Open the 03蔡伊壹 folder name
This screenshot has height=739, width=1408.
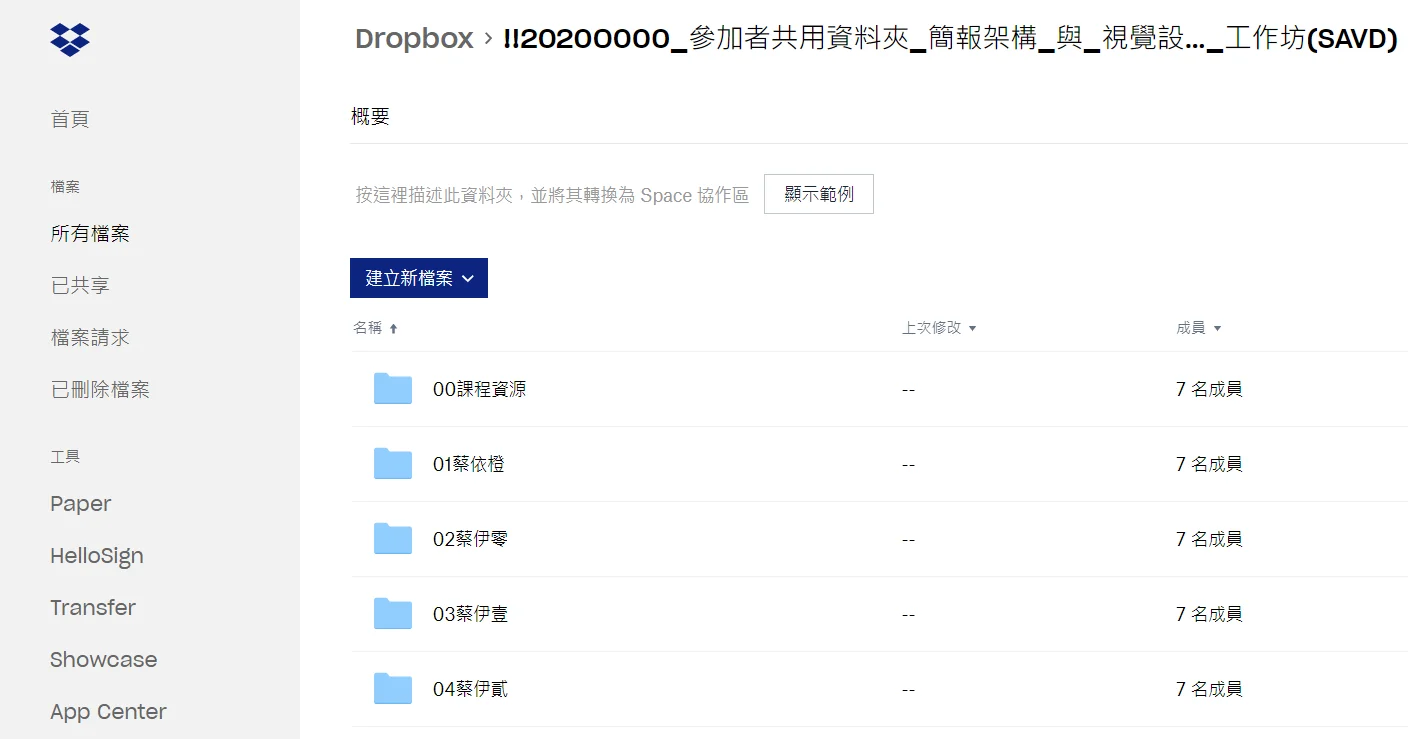tap(470, 614)
